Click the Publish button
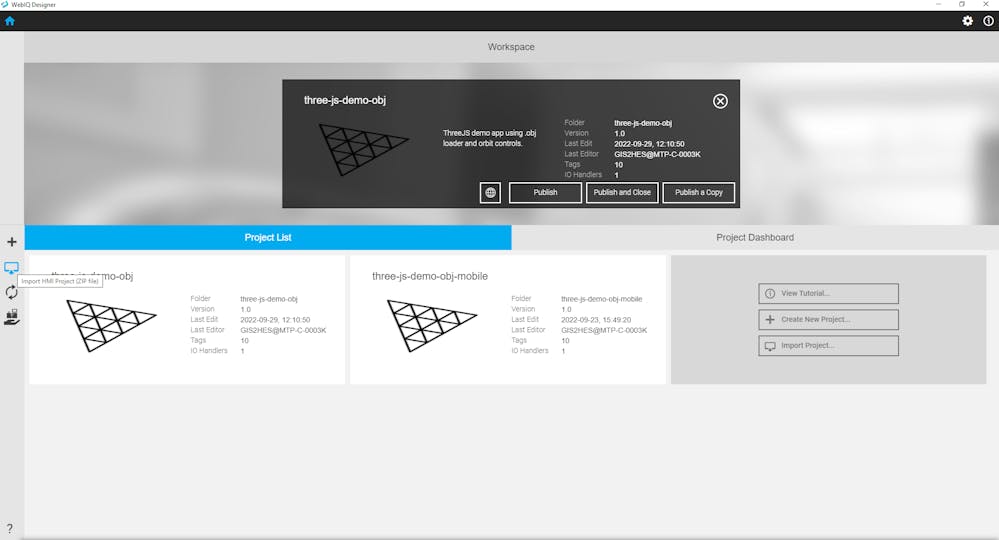999x540 pixels. [x=545, y=192]
